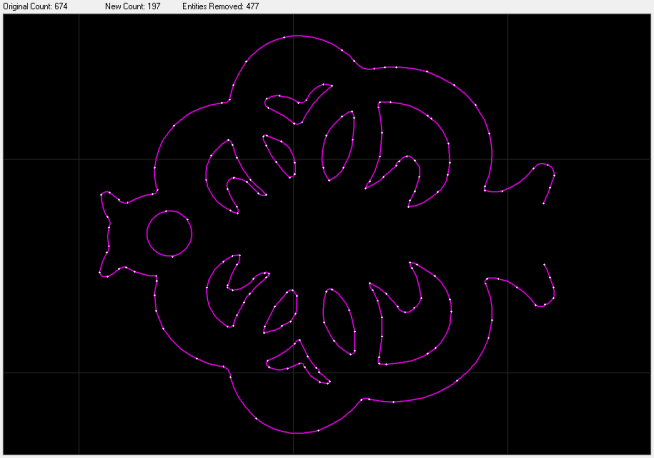Image resolution: width=654 pixels, height=458 pixels.
Task: Click the 'New Count: 197' label
Action: point(133,6)
